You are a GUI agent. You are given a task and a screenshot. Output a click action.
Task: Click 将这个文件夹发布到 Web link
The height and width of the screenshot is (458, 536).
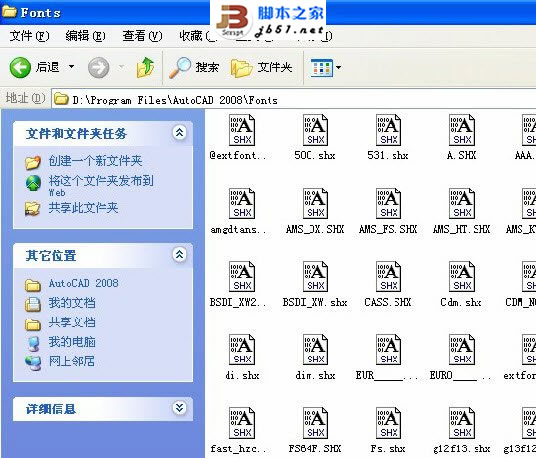pos(101,185)
